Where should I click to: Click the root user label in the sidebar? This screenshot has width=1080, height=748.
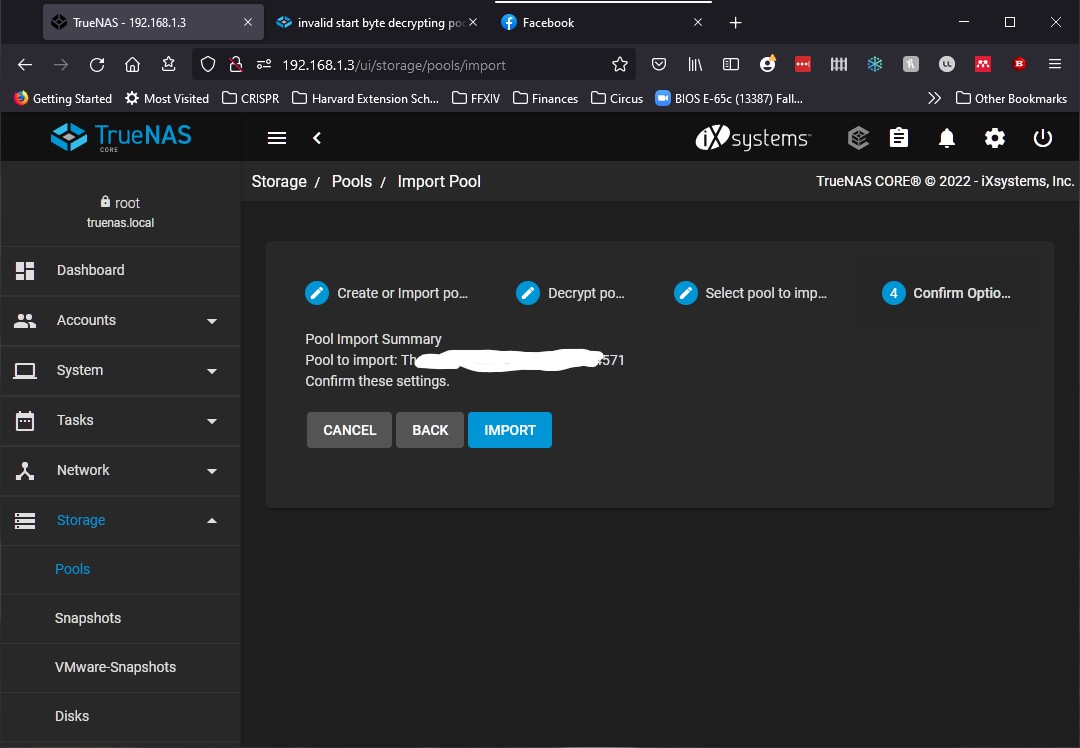tap(121, 203)
